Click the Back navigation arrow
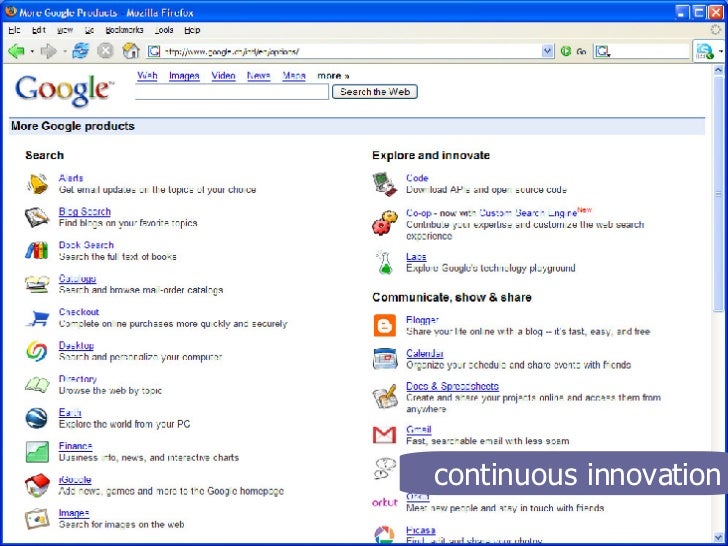The height and width of the screenshot is (546, 728). (16, 51)
